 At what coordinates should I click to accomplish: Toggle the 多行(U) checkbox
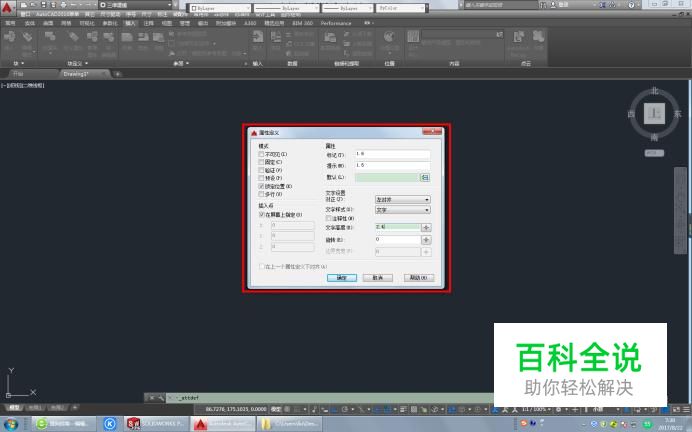(261, 194)
